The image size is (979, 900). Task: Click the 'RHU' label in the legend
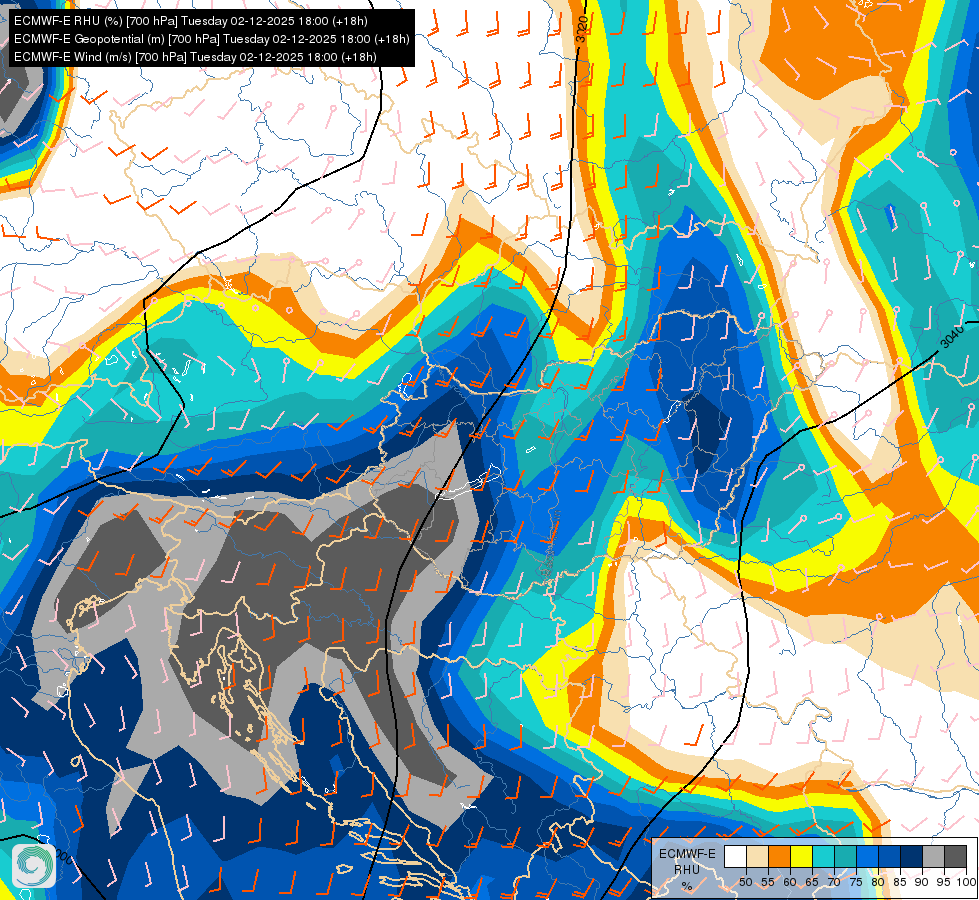687,869
